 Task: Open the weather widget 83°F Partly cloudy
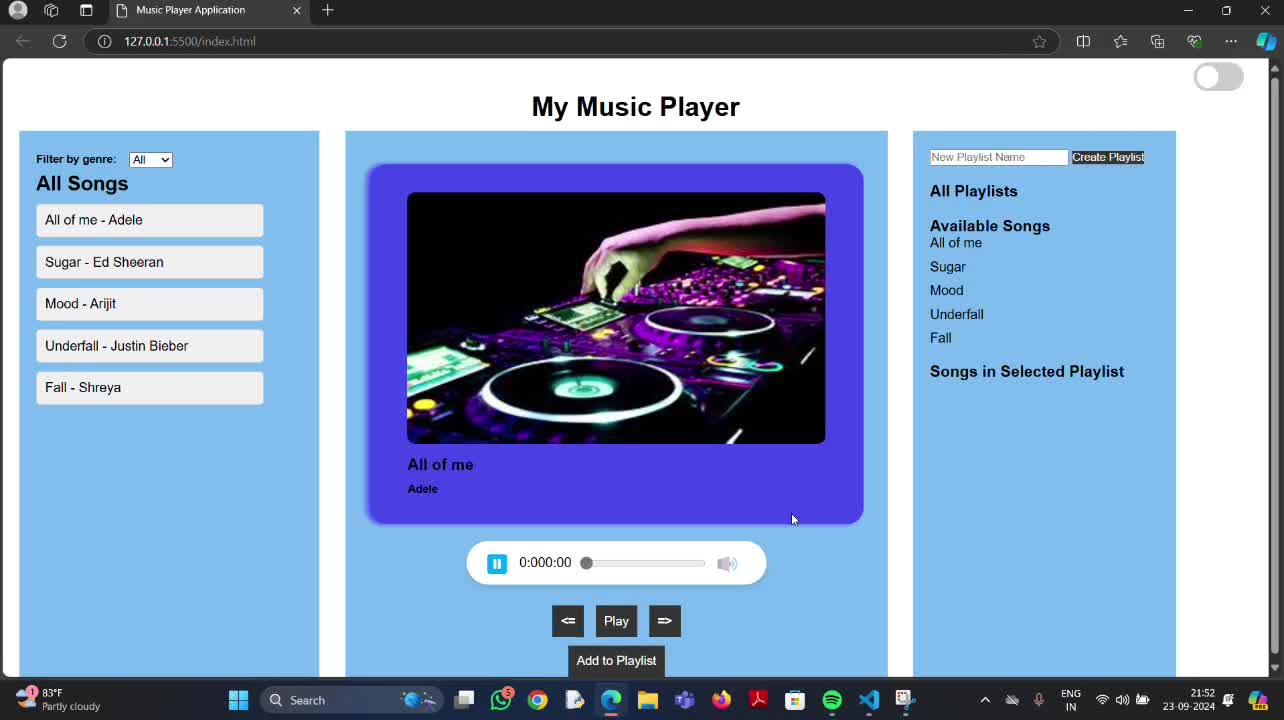tap(60, 700)
